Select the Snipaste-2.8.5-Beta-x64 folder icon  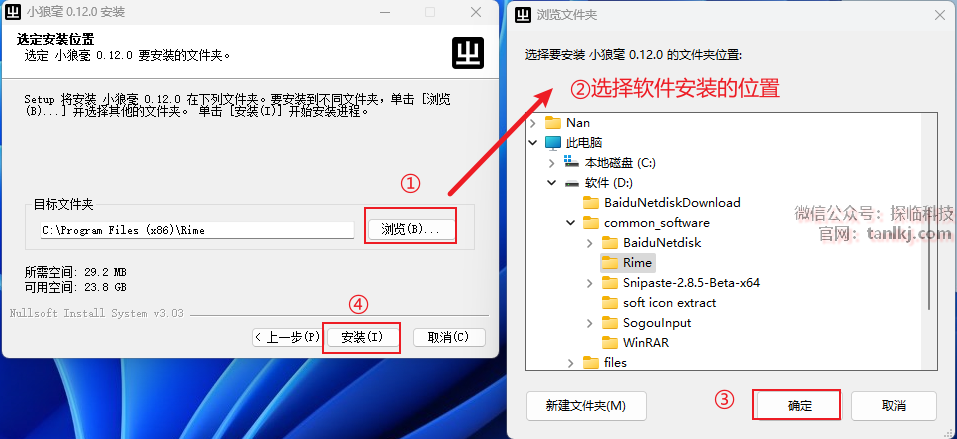[x=610, y=283]
